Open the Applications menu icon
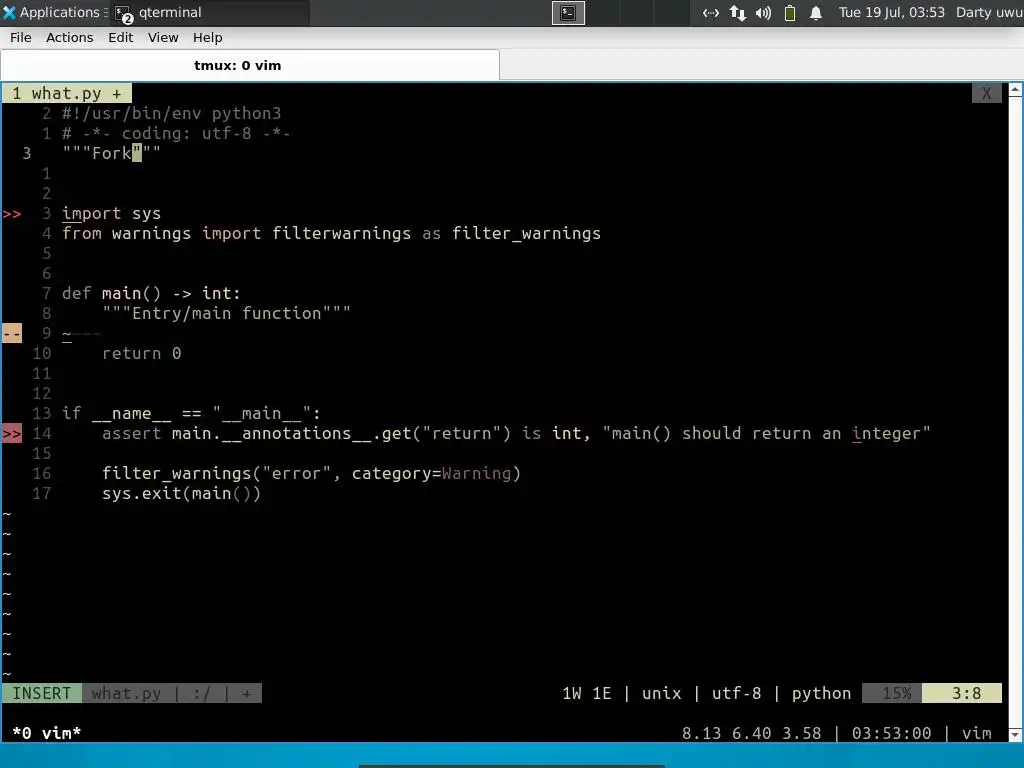Viewport: 1024px width, 768px height. (9, 12)
